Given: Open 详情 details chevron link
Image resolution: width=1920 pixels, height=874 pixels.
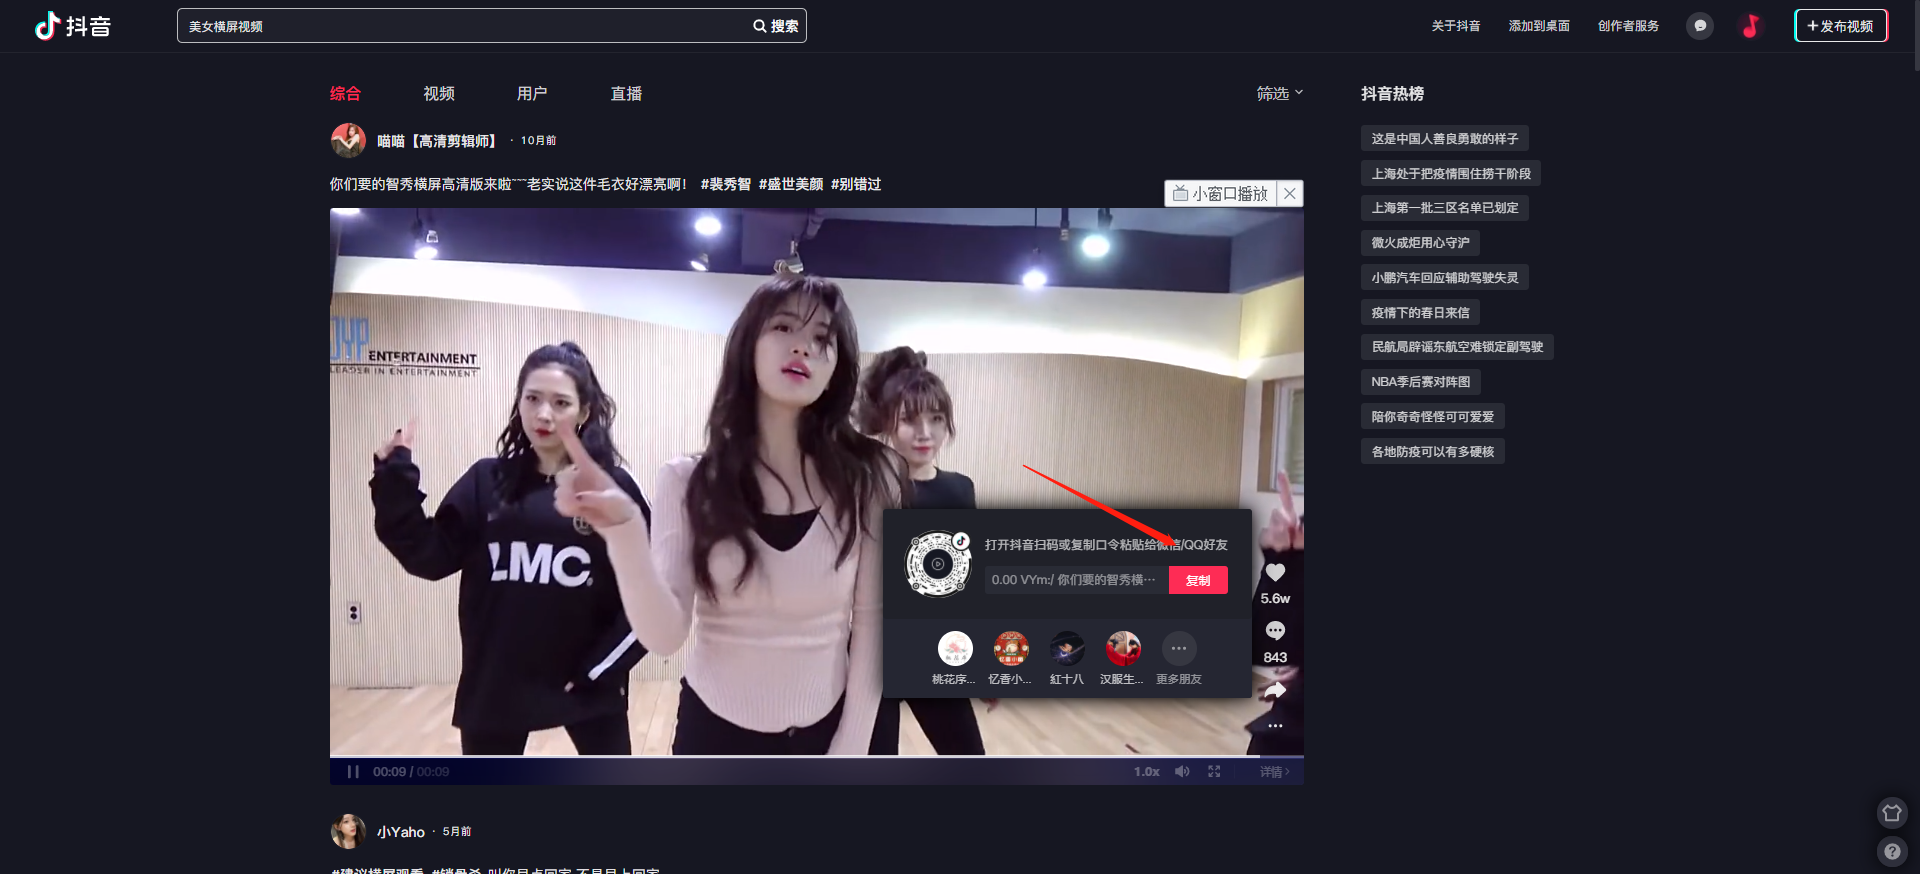Looking at the screenshot, I should click(1275, 772).
